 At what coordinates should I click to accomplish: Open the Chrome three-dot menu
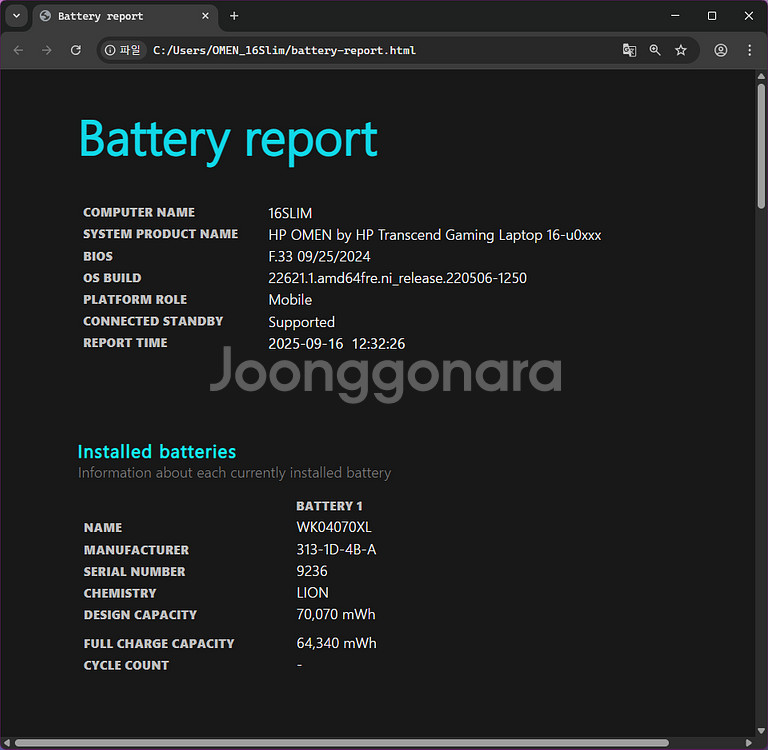749,50
